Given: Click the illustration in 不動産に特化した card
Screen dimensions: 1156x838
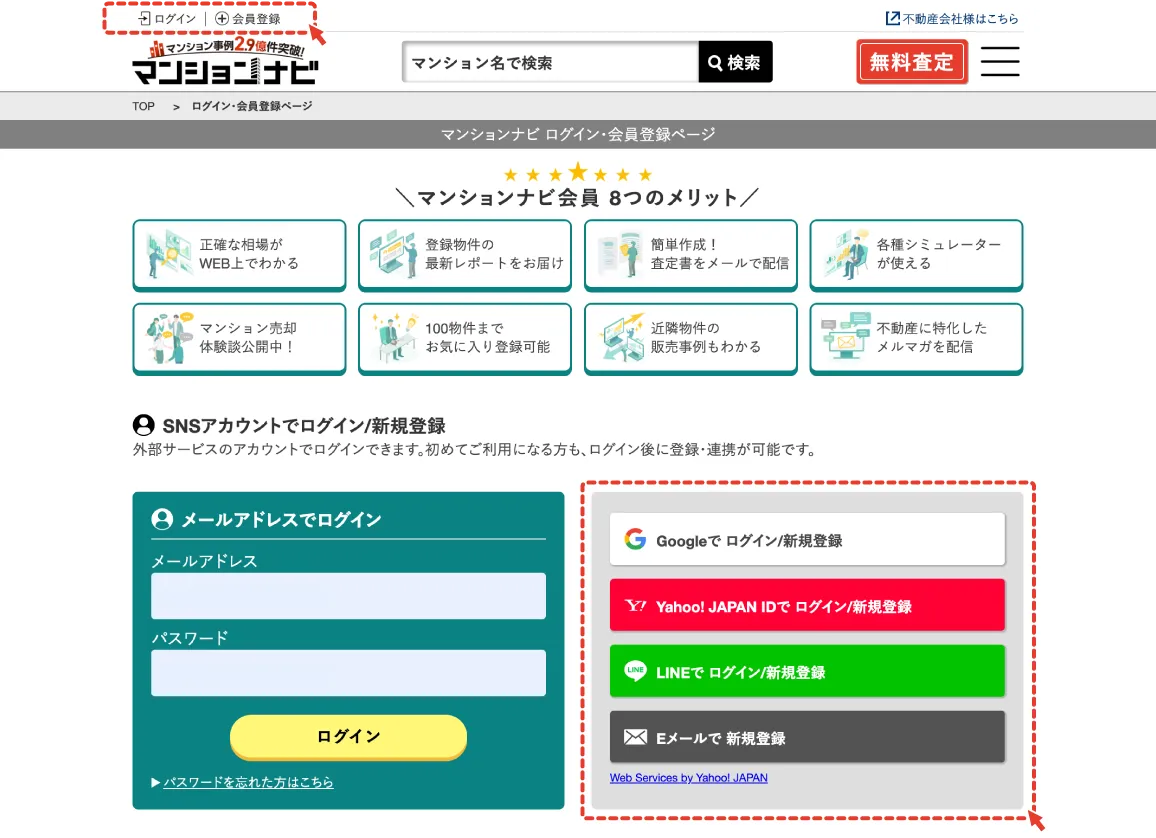Looking at the screenshot, I should tap(846, 338).
